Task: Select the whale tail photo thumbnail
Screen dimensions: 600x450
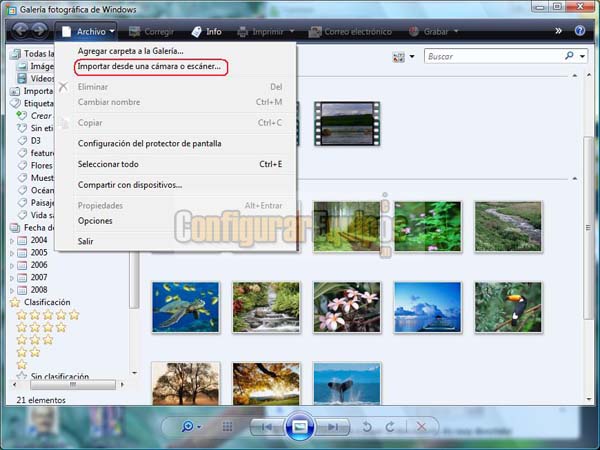Action: 347,383
